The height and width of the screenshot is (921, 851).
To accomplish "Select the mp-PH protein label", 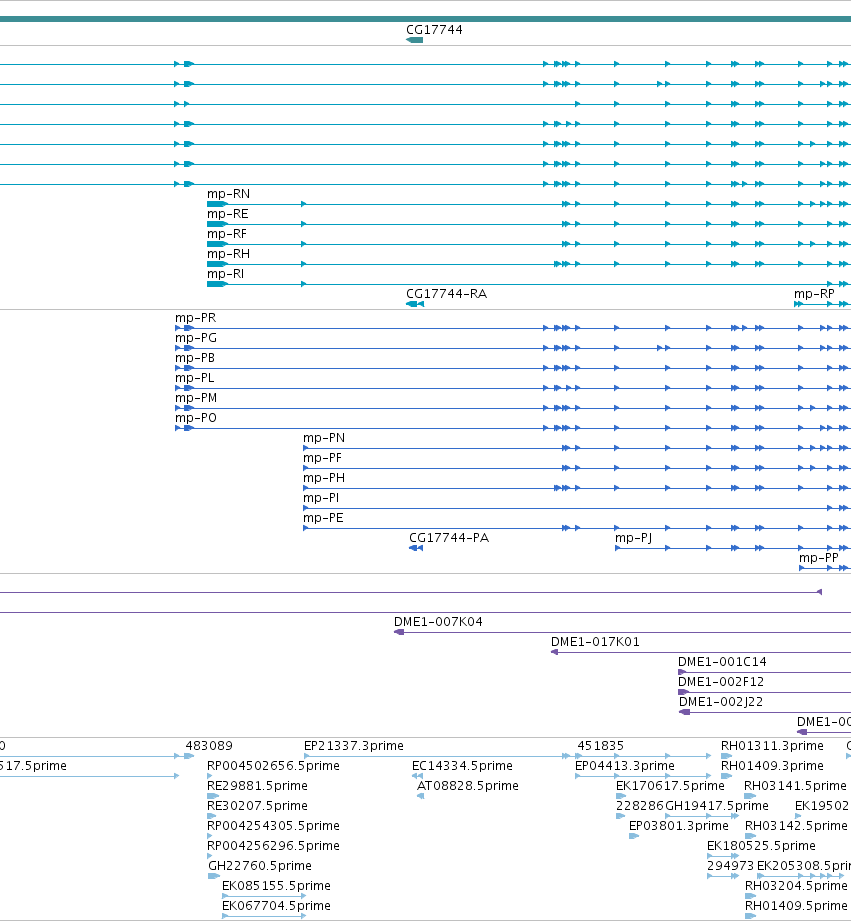I will (x=324, y=478).
